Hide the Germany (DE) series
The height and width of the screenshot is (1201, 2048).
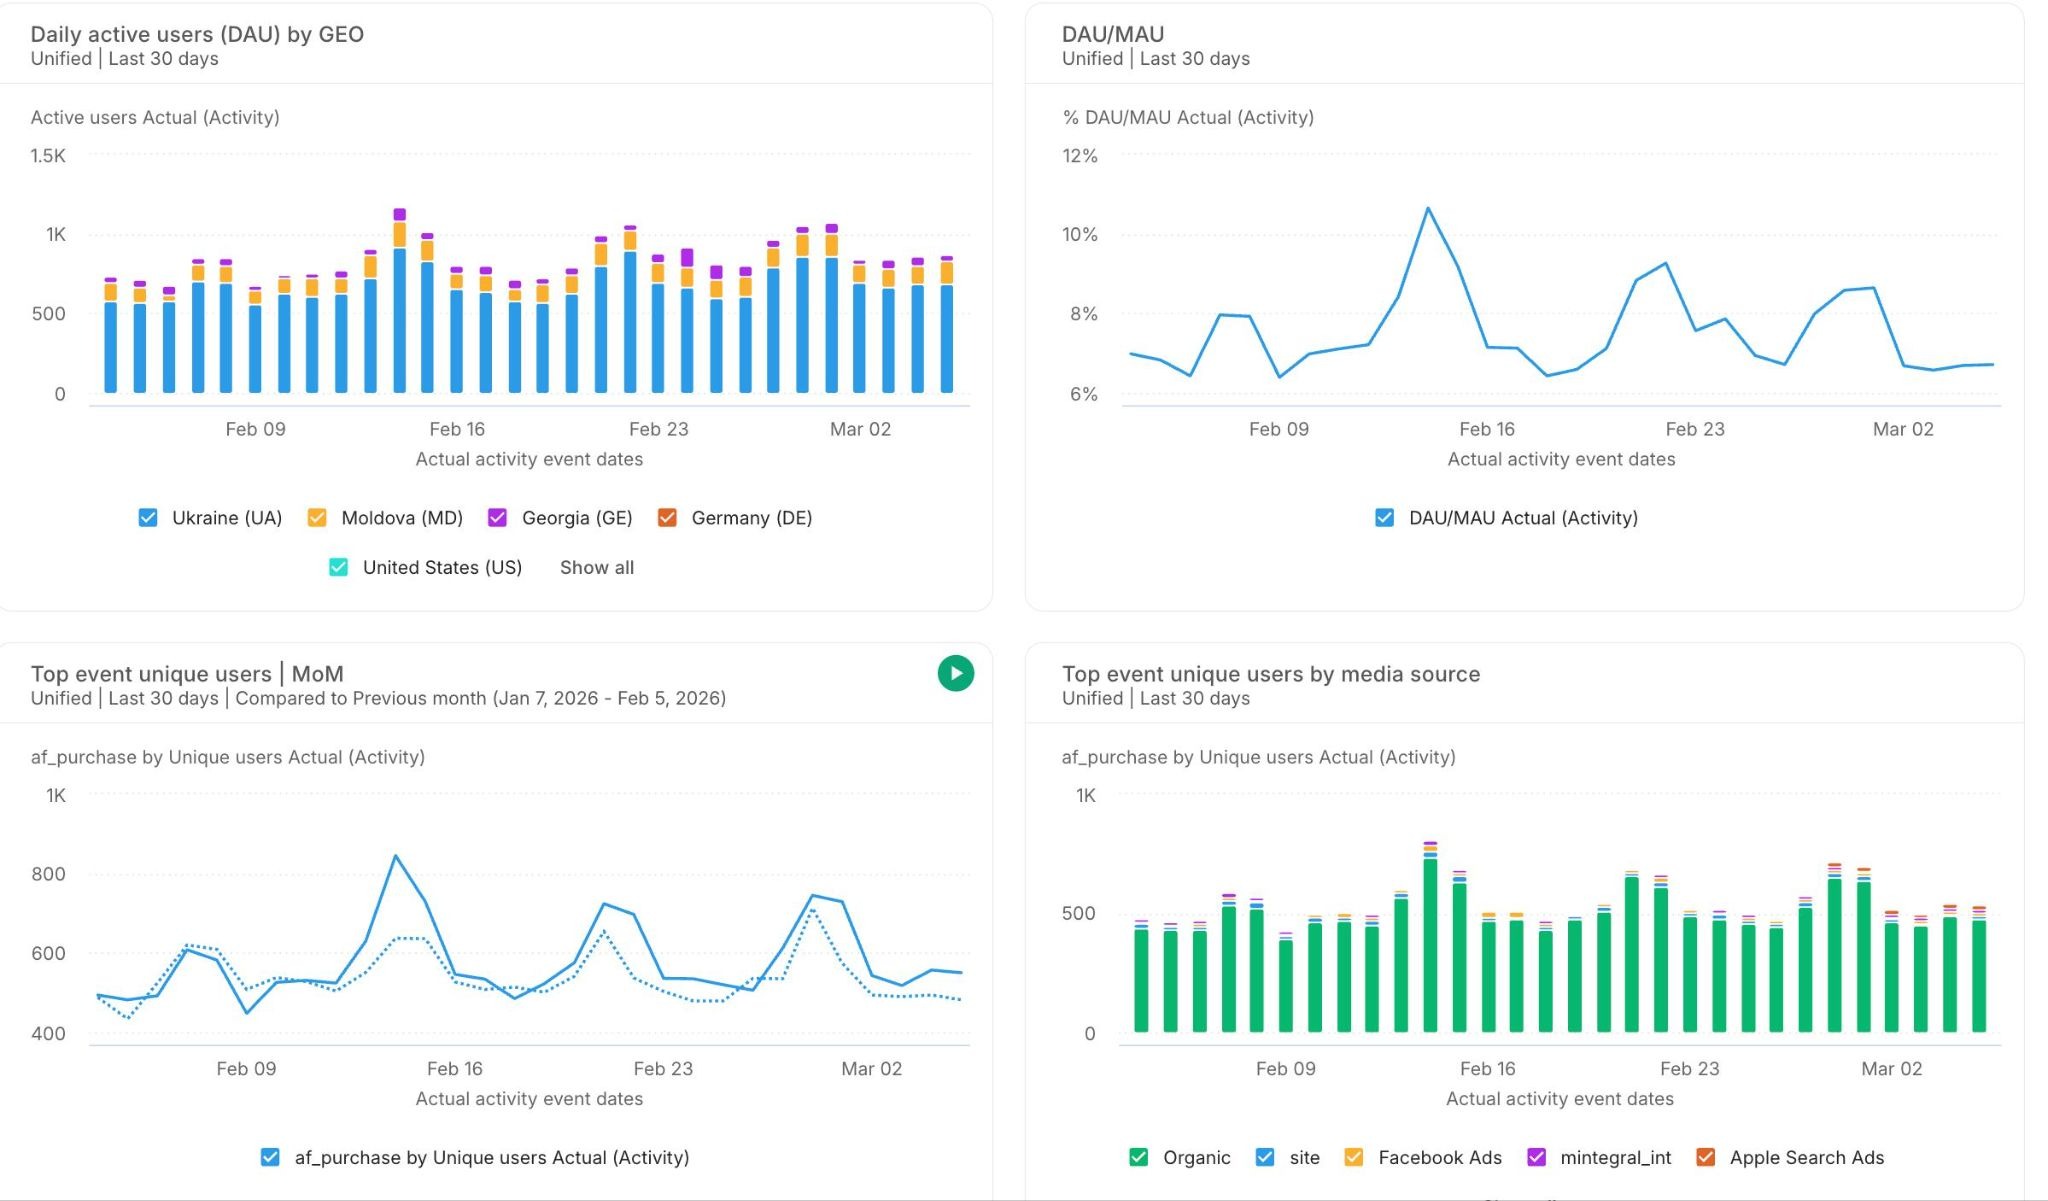(666, 518)
